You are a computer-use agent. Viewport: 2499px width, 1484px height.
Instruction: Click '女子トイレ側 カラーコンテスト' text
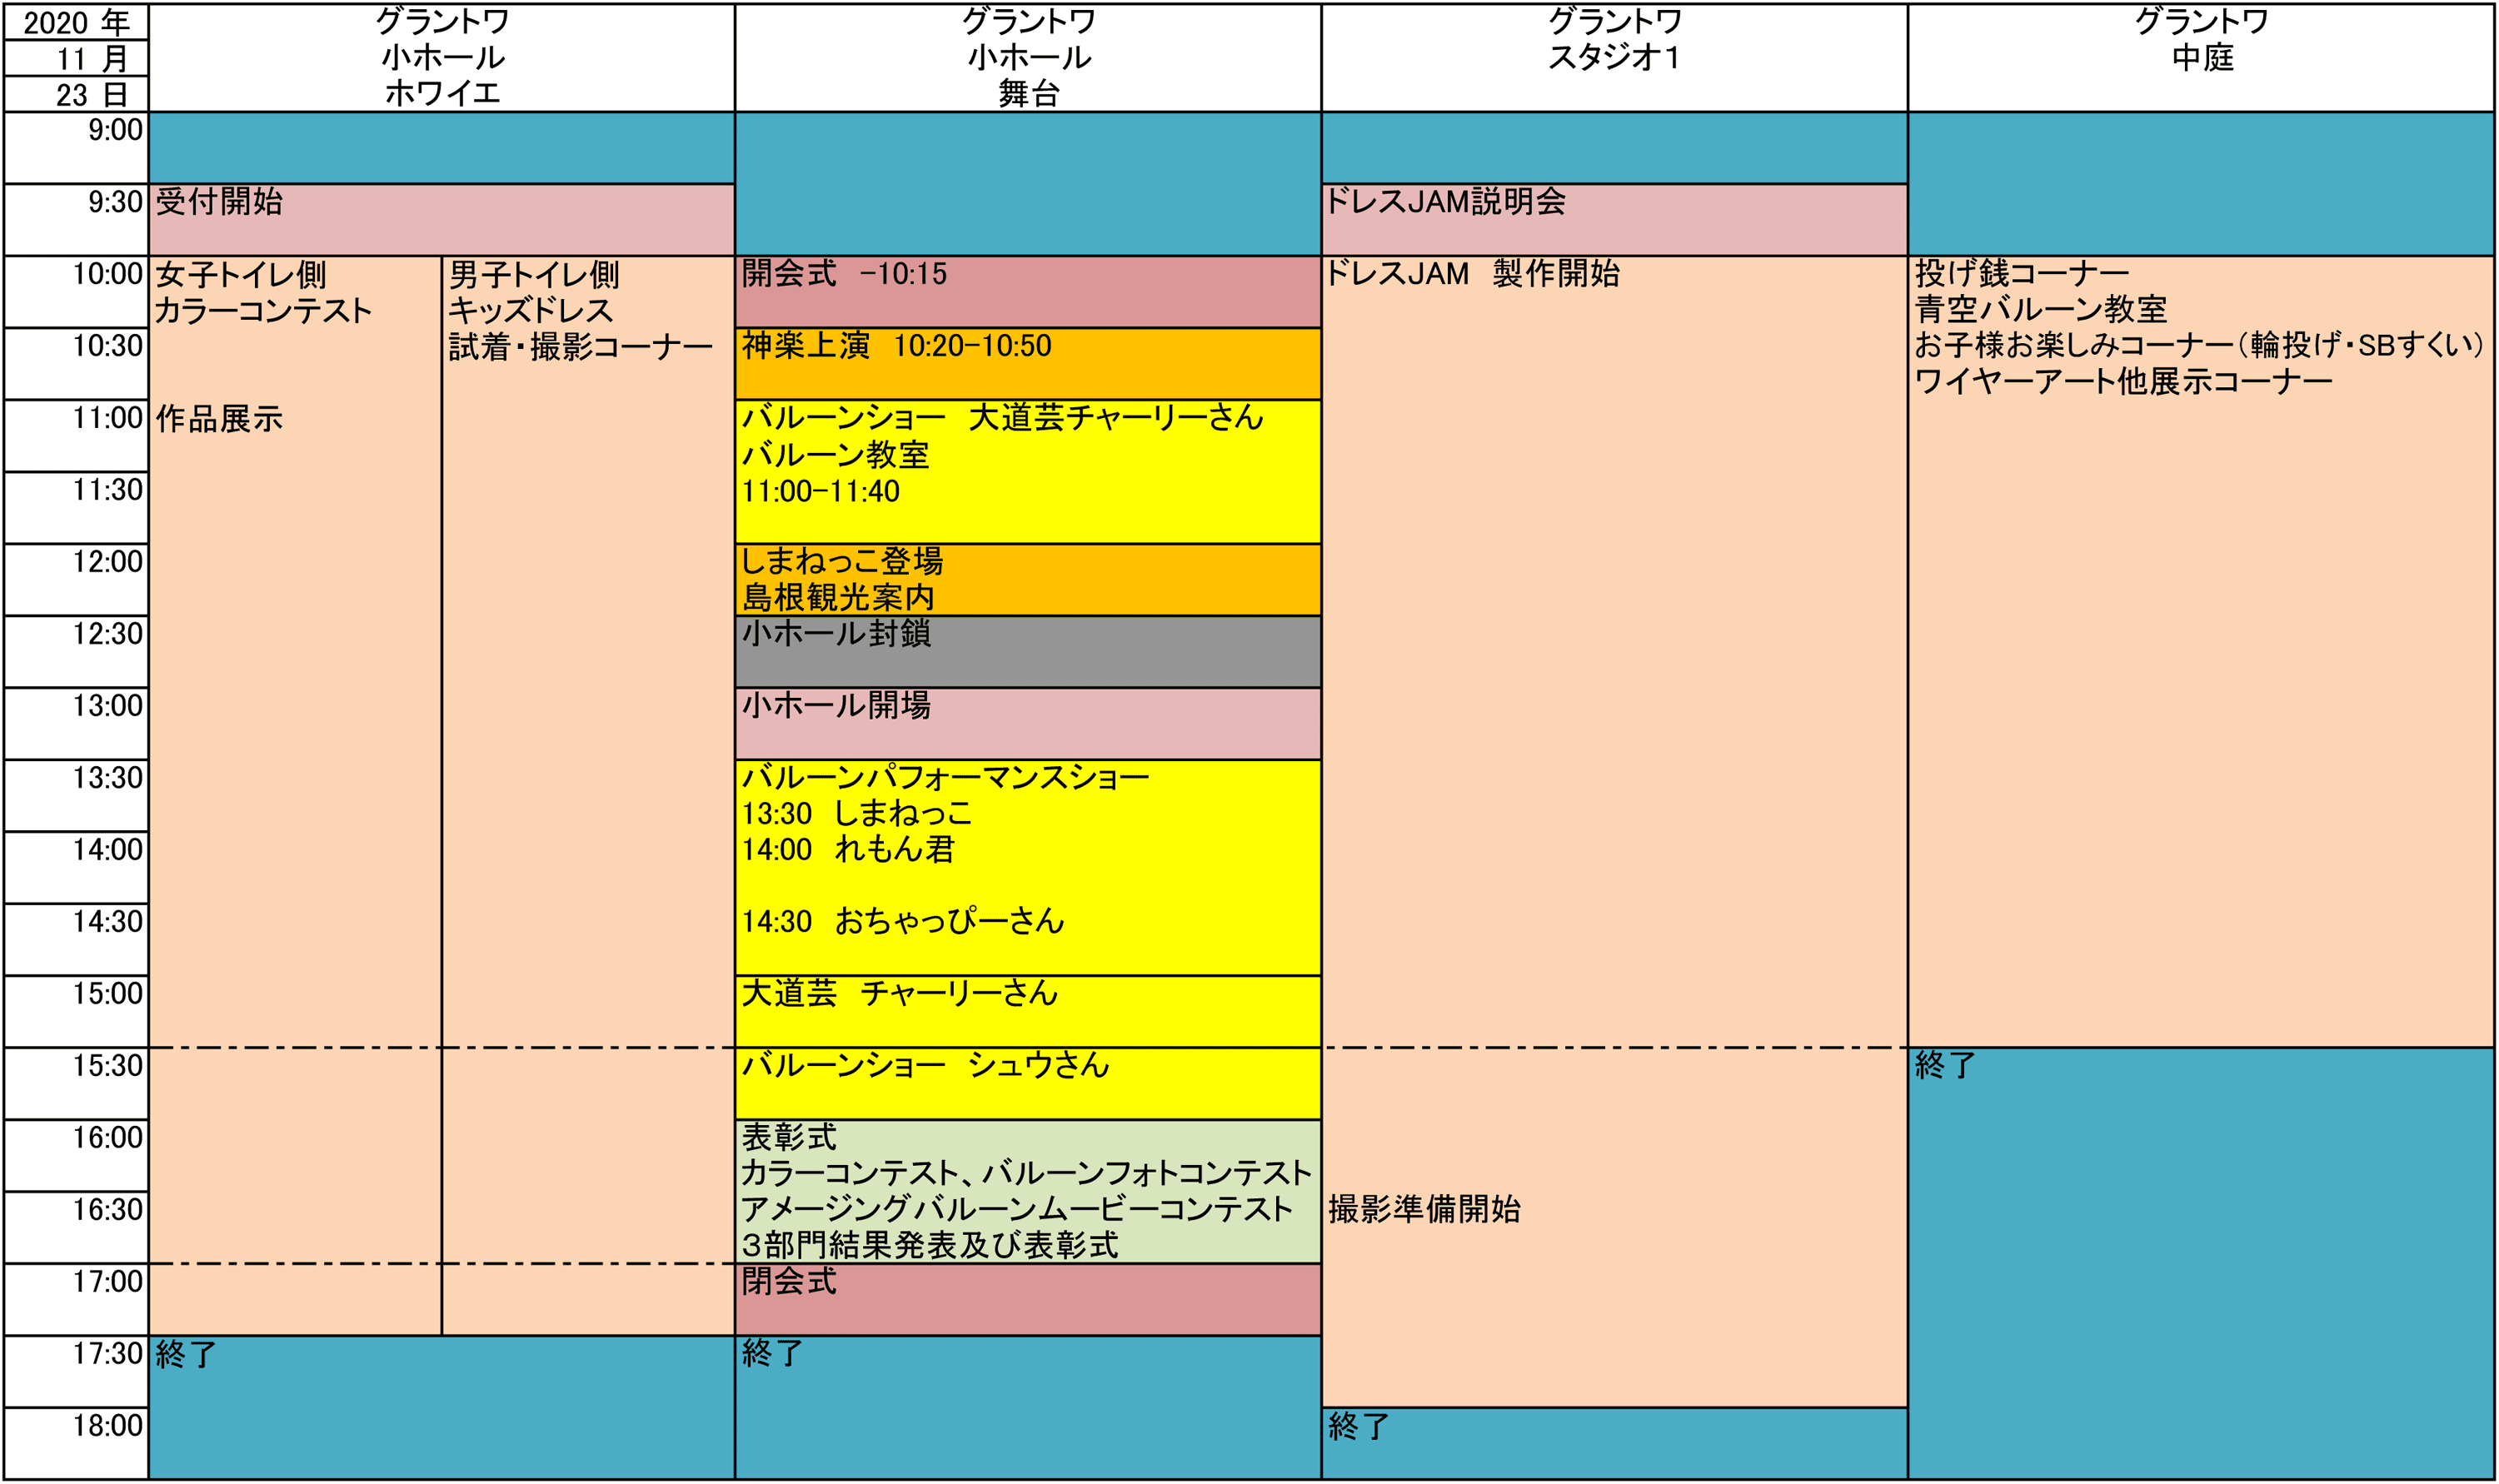click(x=263, y=292)
